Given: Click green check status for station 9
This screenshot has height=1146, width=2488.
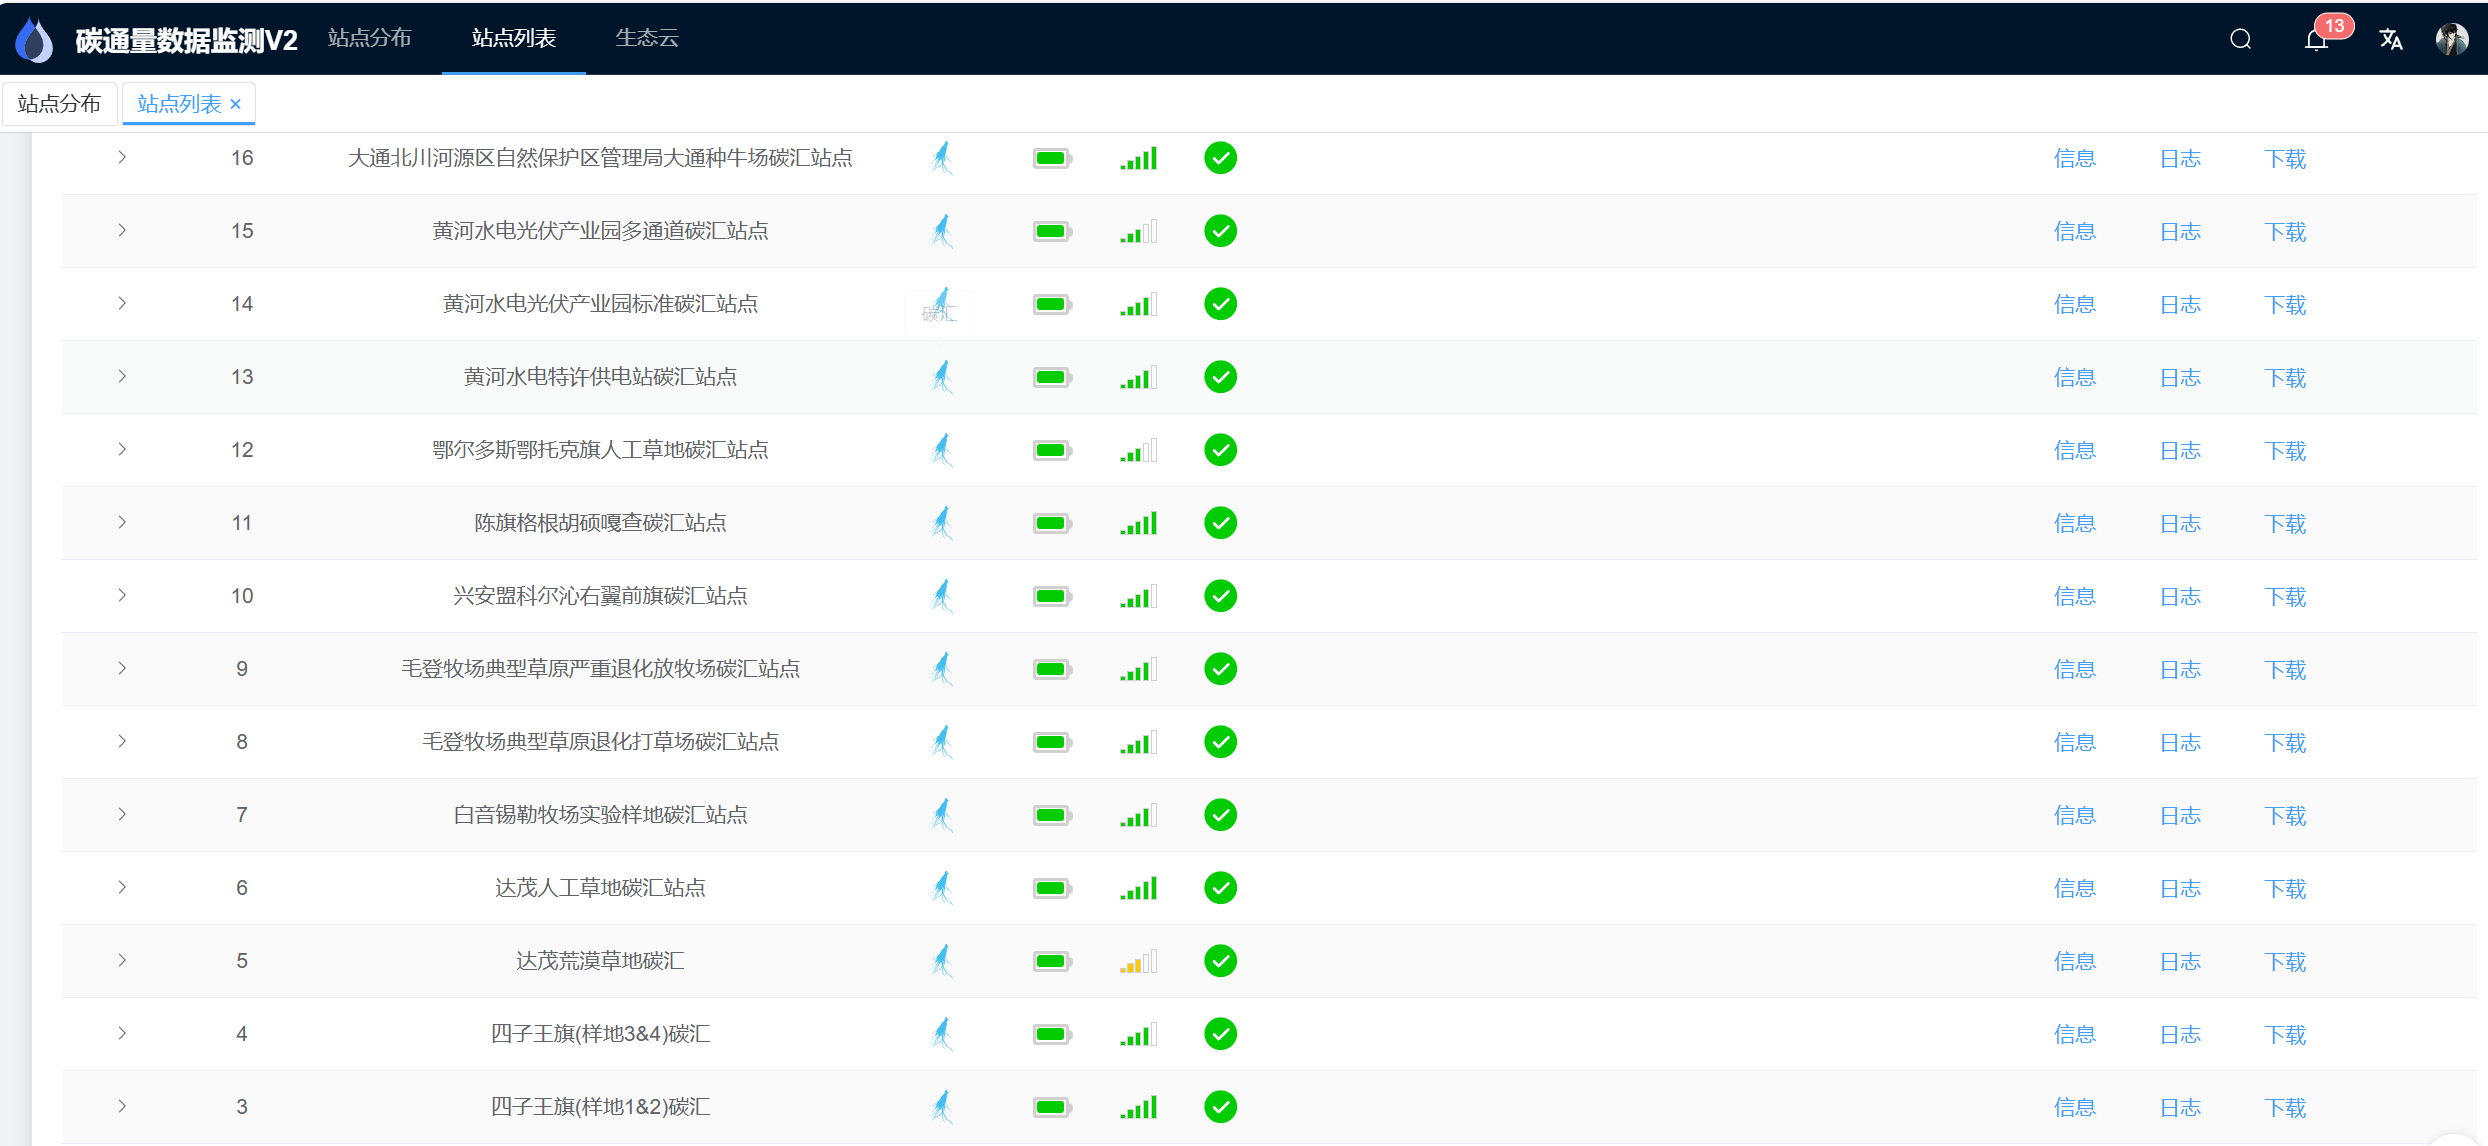Looking at the screenshot, I should pyautogui.click(x=1220, y=669).
